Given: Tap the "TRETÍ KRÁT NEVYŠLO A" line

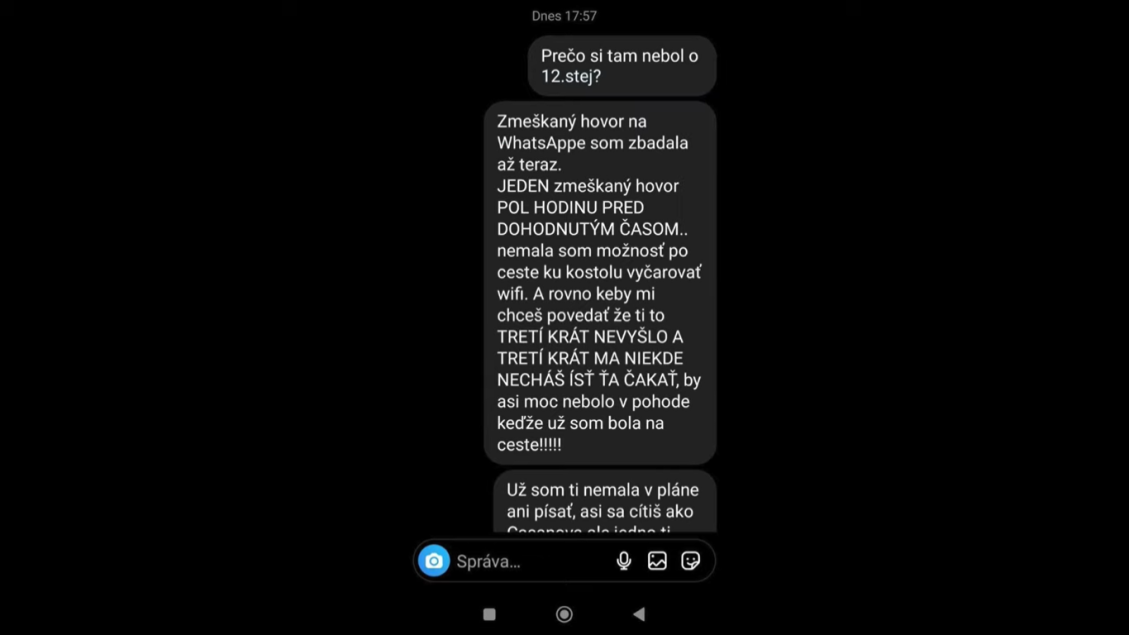Looking at the screenshot, I should tap(590, 337).
